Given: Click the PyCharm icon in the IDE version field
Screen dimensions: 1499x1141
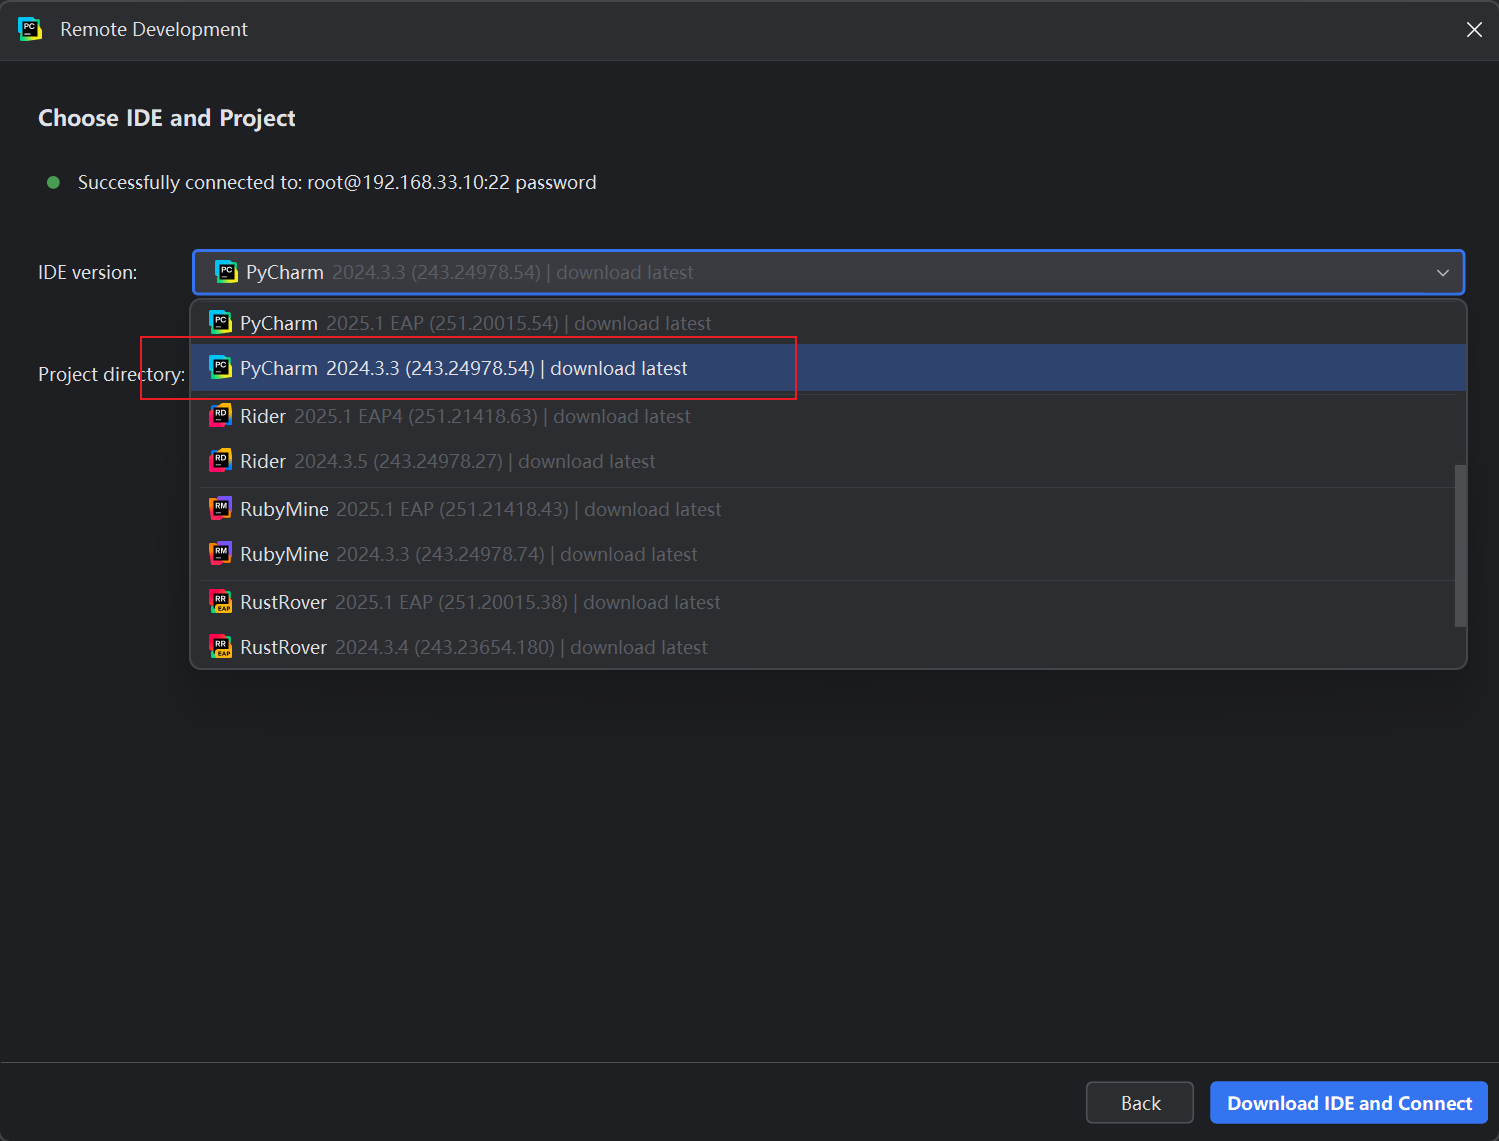Looking at the screenshot, I should [x=227, y=272].
